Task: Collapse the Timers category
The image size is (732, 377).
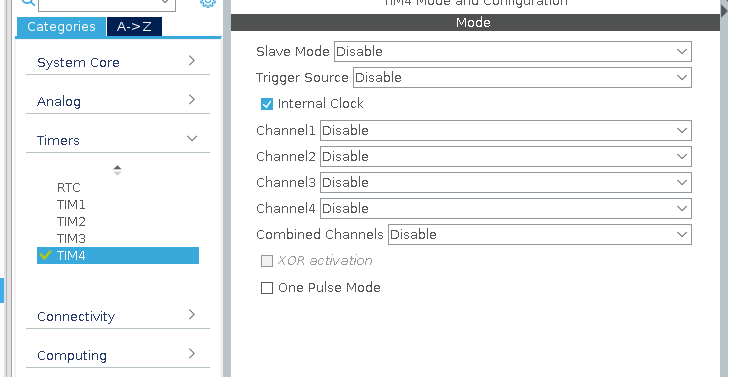Action: coord(118,140)
